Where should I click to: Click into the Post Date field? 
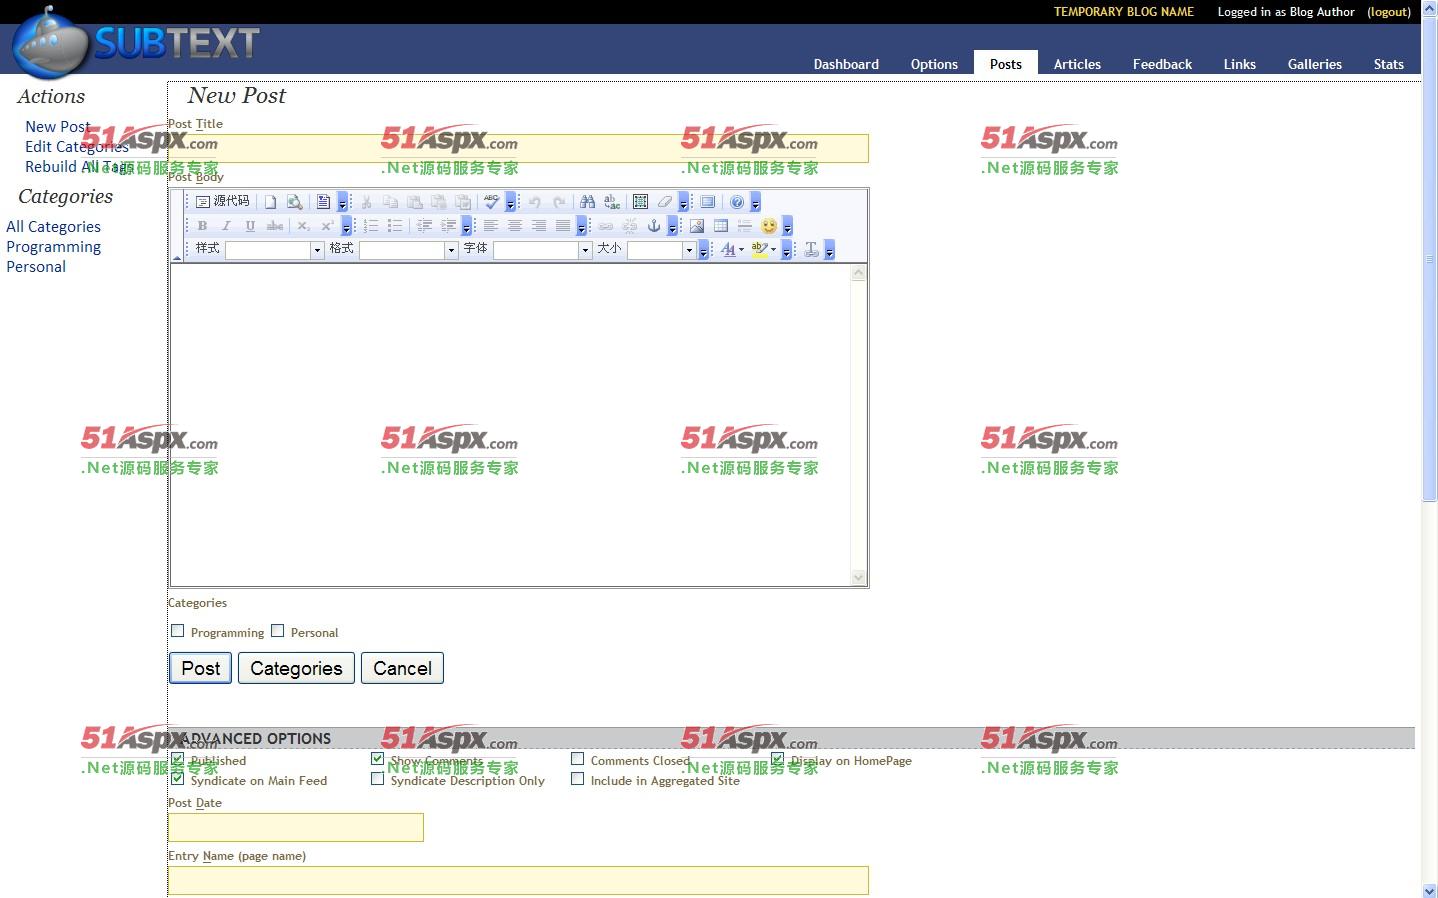pos(296,827)
